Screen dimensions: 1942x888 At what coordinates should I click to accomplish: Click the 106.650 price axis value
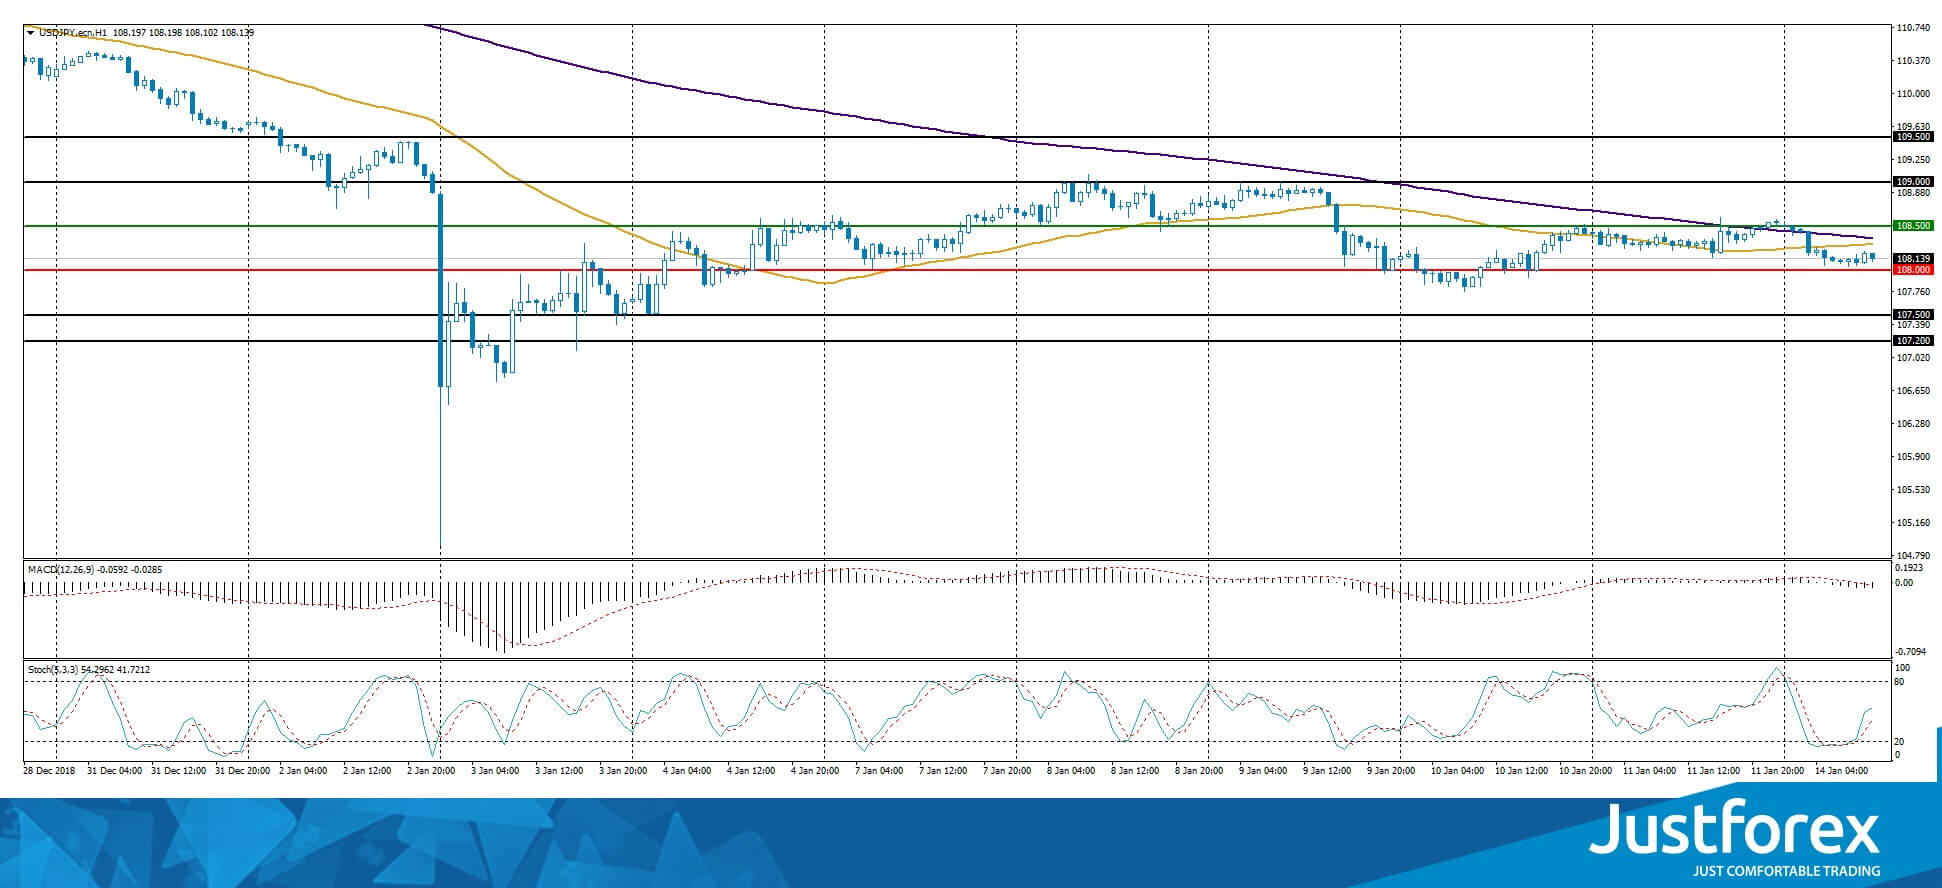1913,391
